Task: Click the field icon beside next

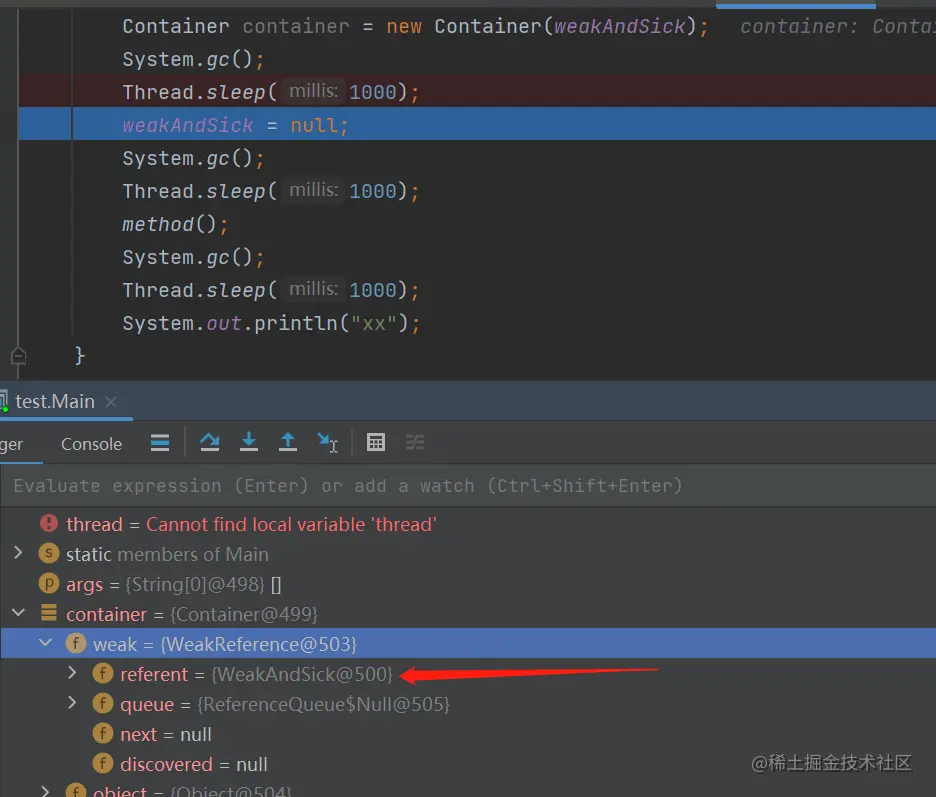Action: pos(103,733)
